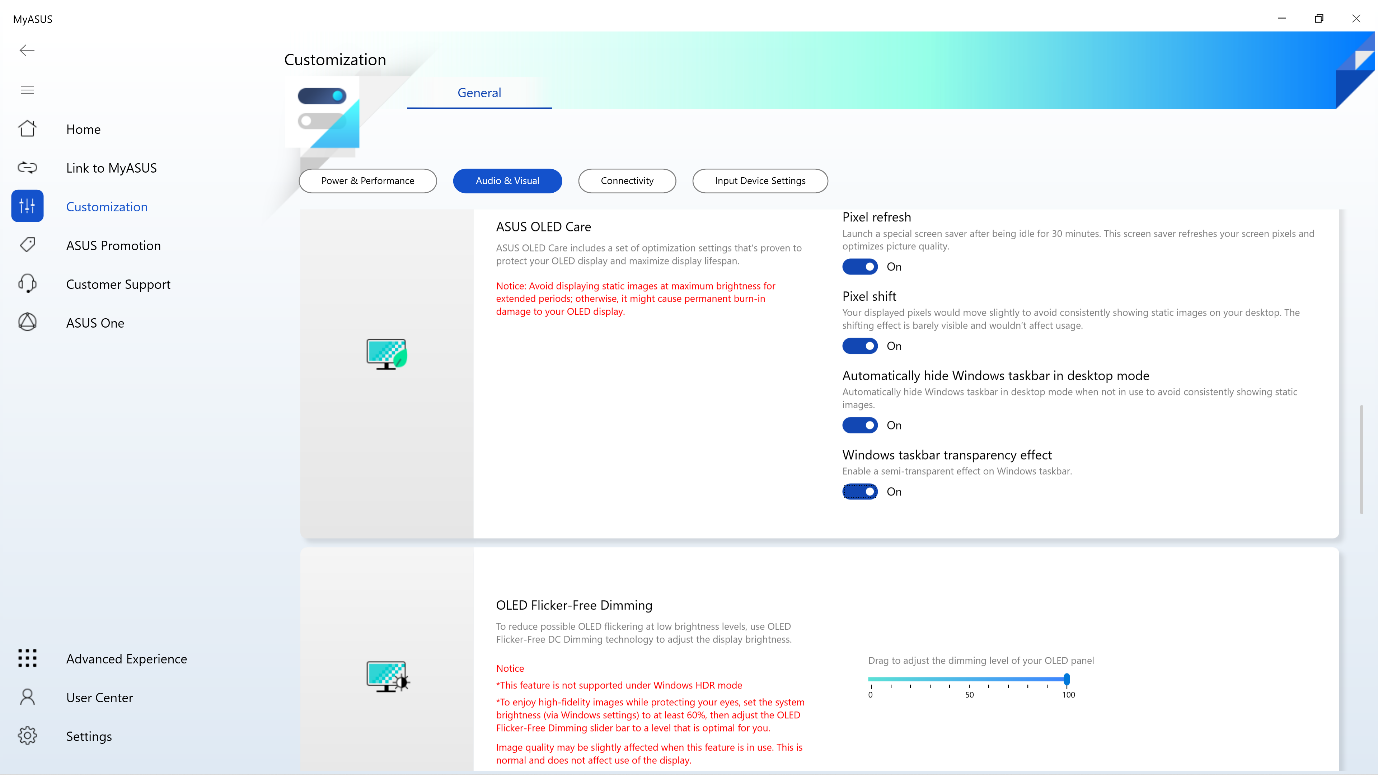The width and height of the screenshot is (1378, 775).
Task: Click the Link to MyASUS chain icon
Action: tap(27, 168)
